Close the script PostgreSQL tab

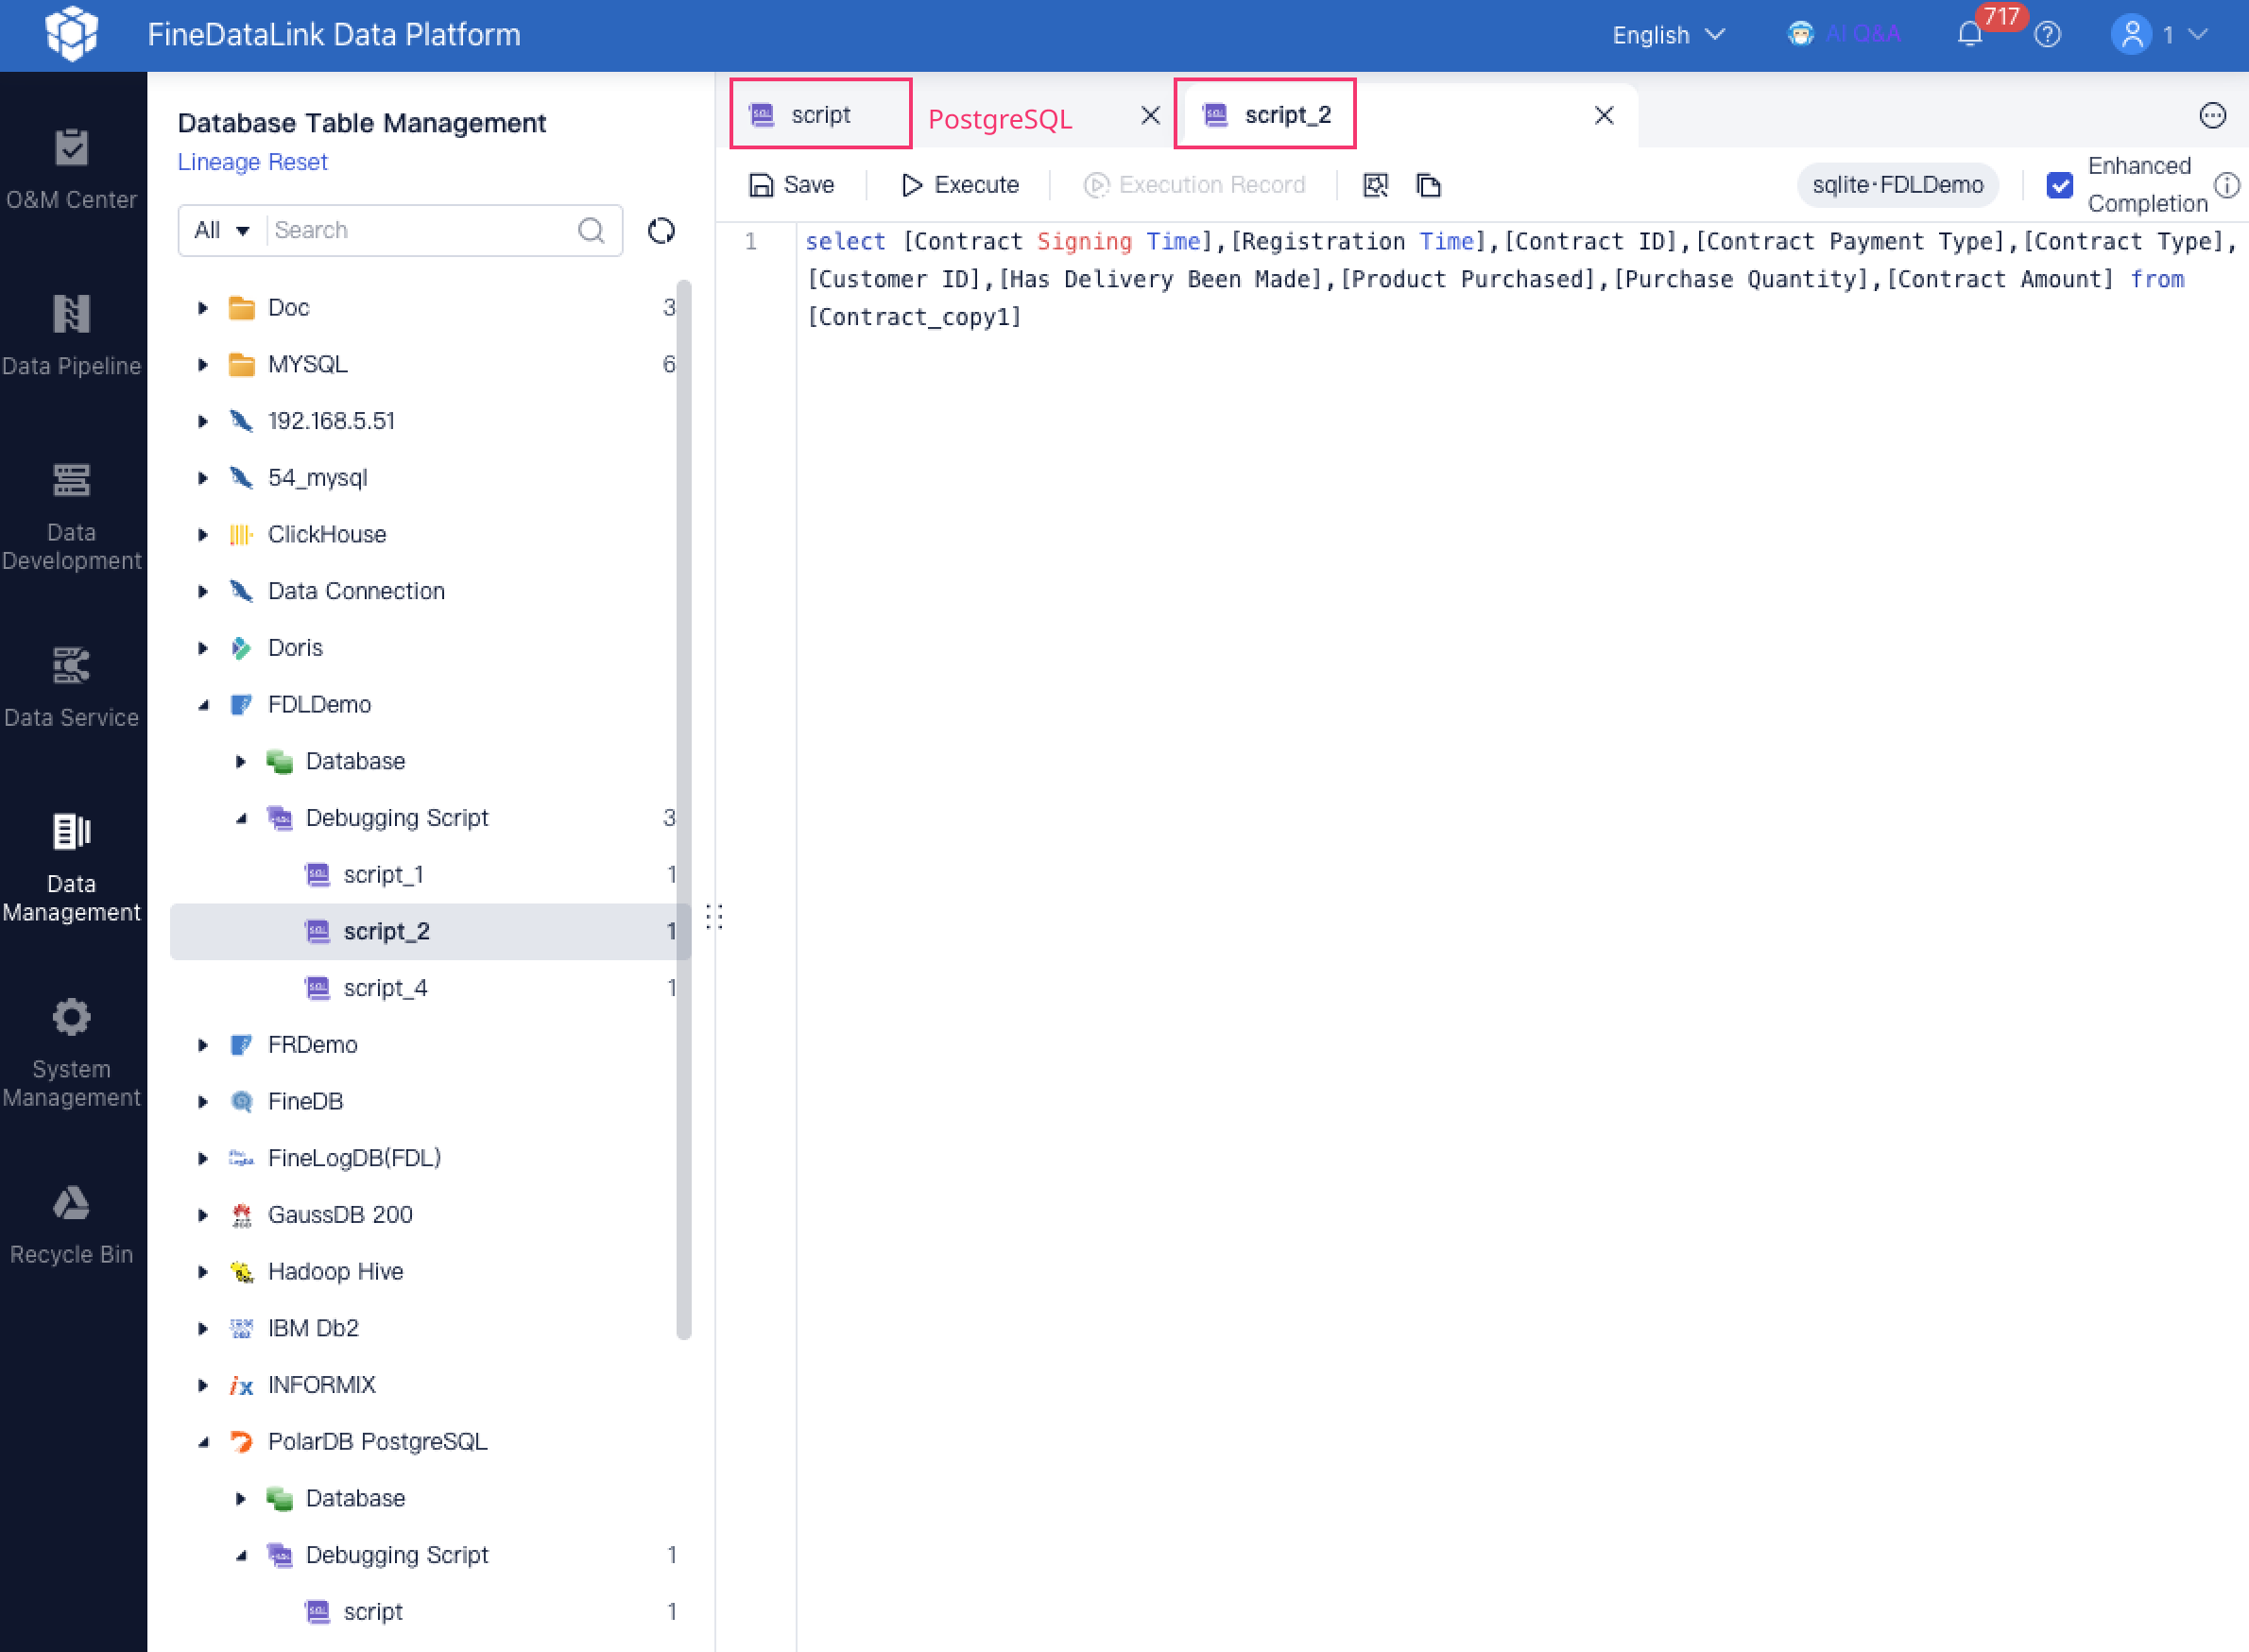pos(1150,116)
